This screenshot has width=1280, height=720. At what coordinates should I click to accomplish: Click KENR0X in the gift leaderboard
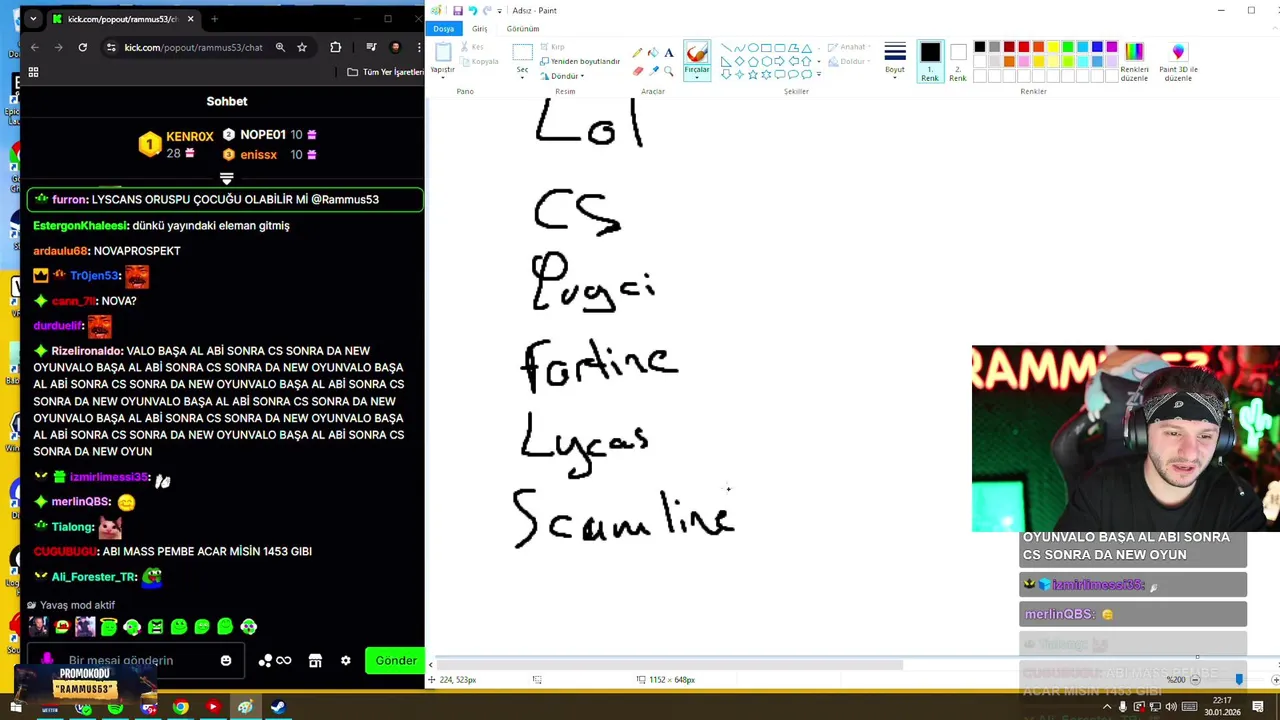pyautogui.click(x=190, y=136)
